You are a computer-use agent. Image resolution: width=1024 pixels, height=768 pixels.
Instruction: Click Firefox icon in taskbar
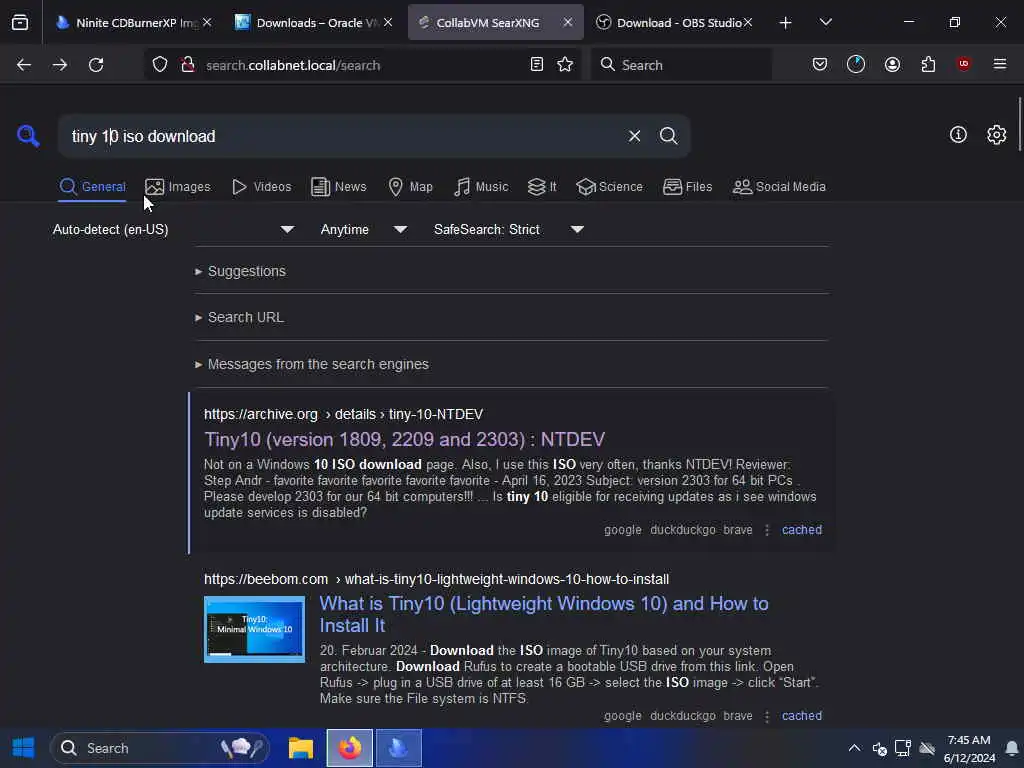[350, 748]
